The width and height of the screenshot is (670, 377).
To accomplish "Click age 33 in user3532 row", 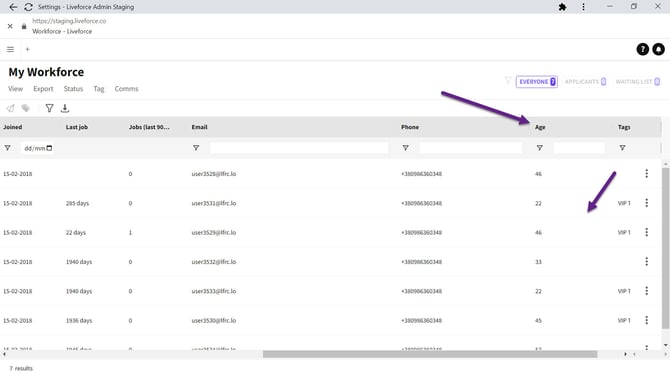I will point(538,262).
